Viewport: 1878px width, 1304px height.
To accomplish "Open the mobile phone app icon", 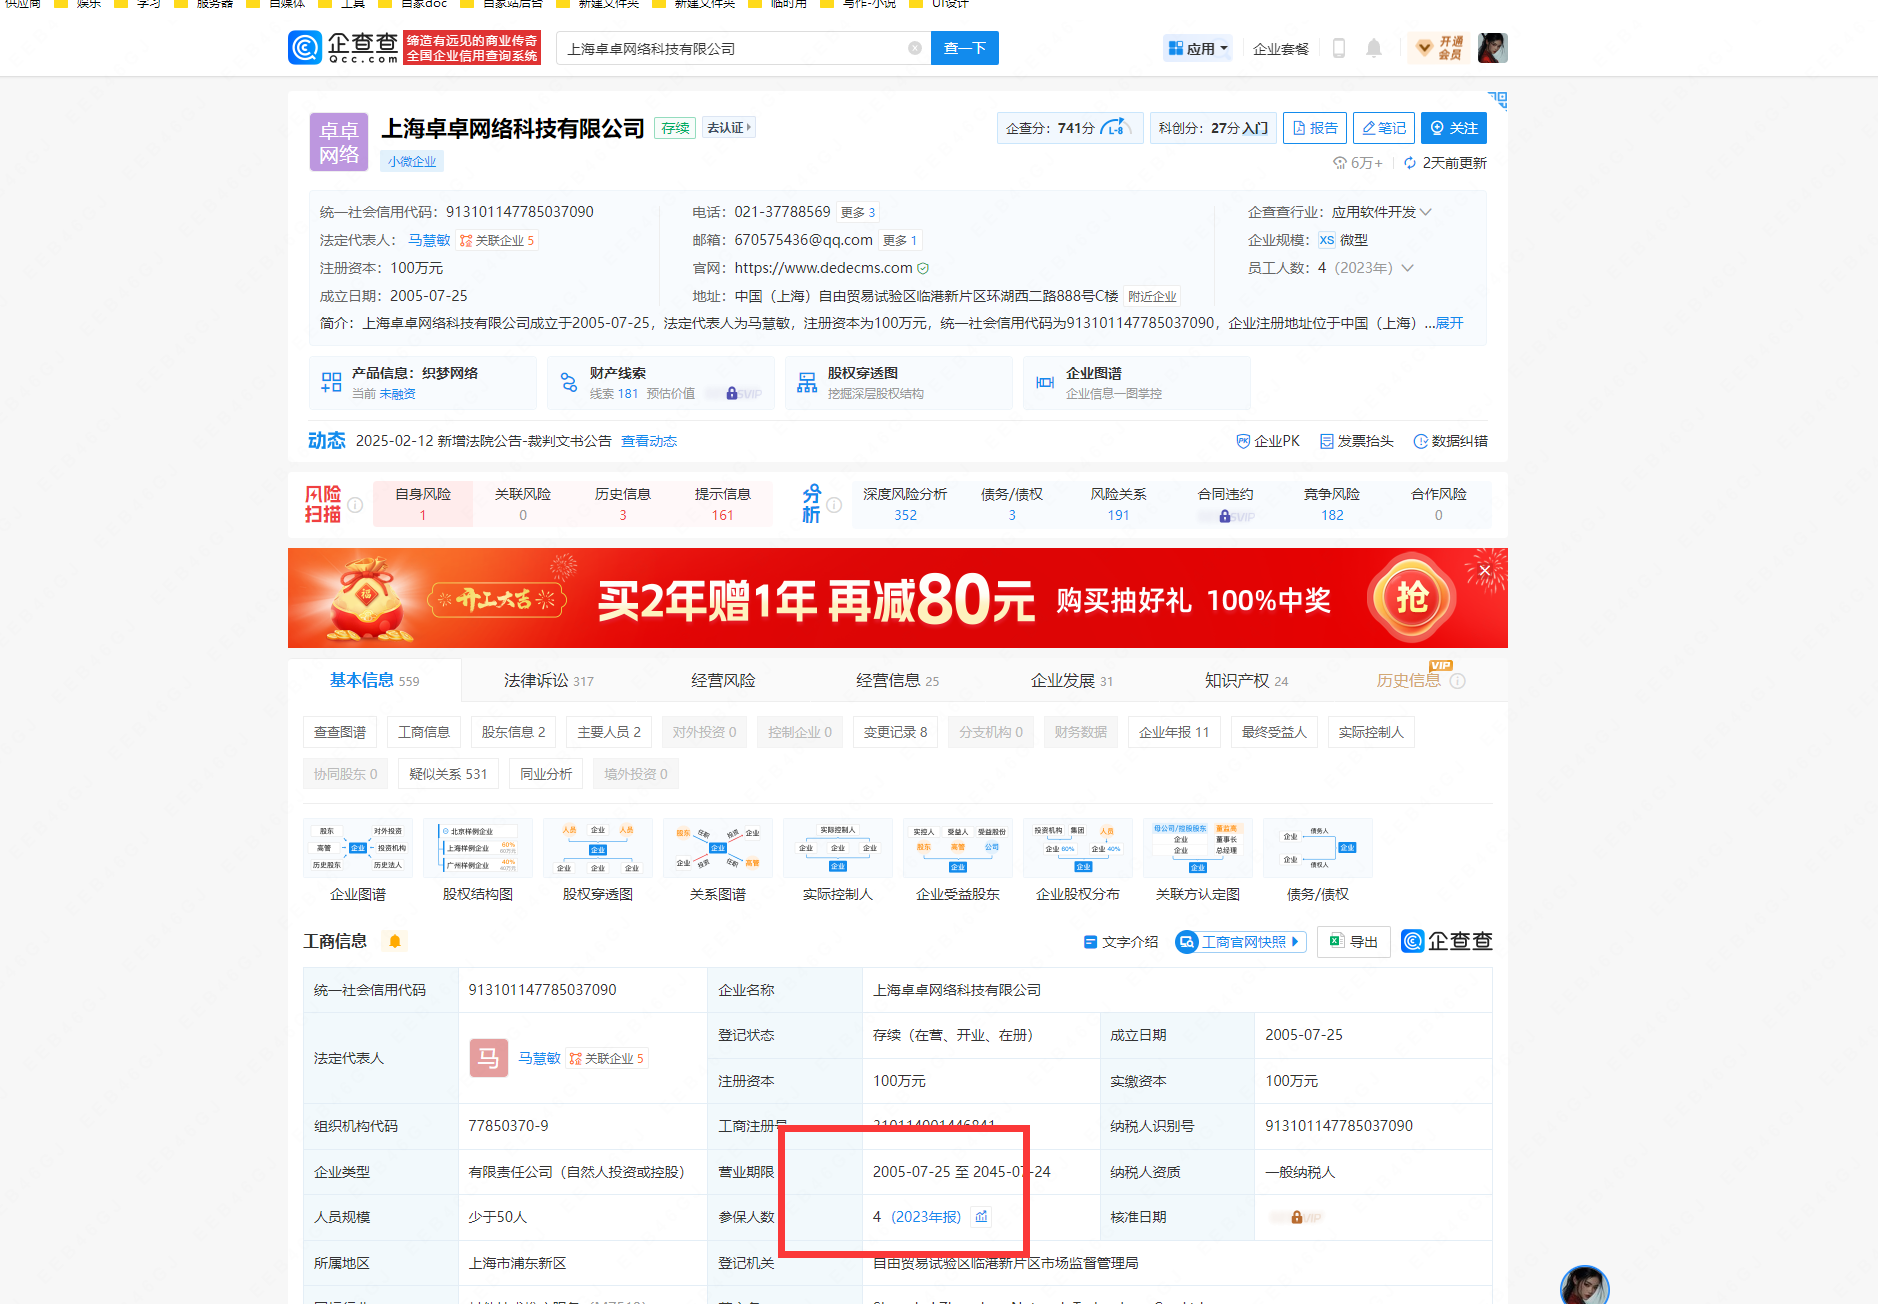I will point(1339,48).
